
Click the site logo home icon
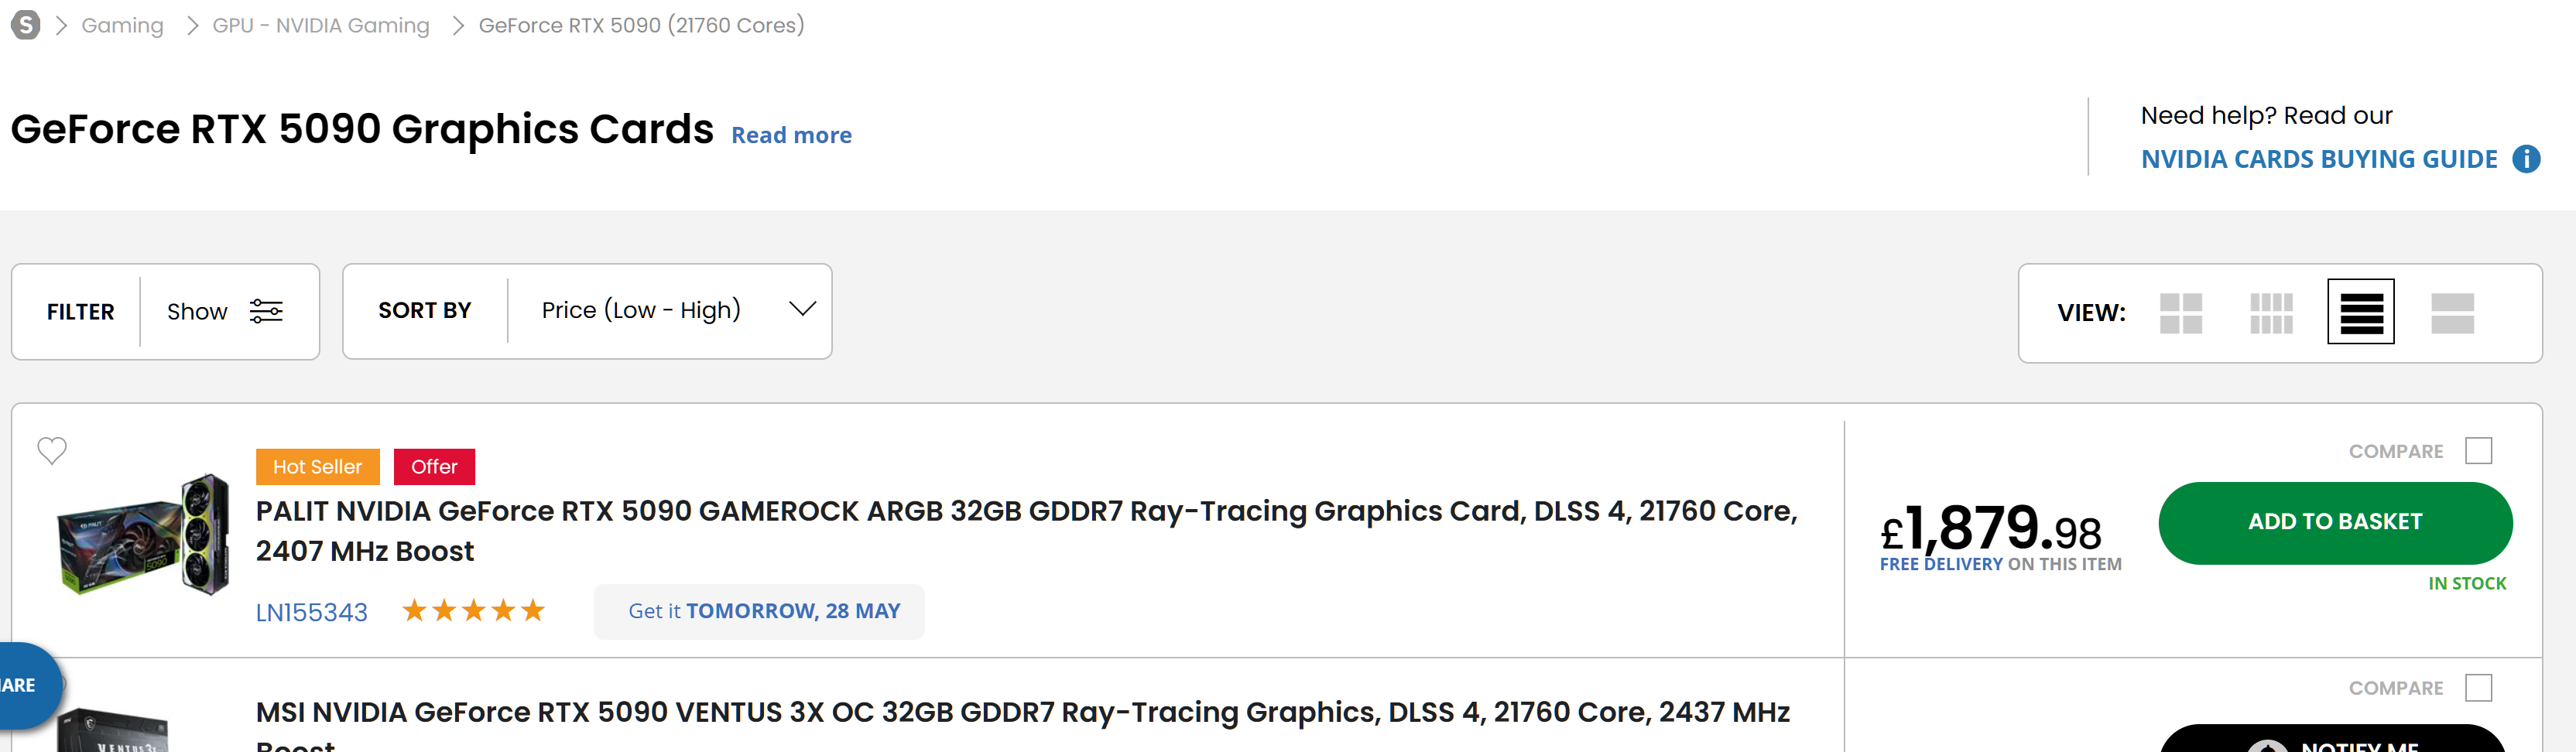(x=26, y=25)
